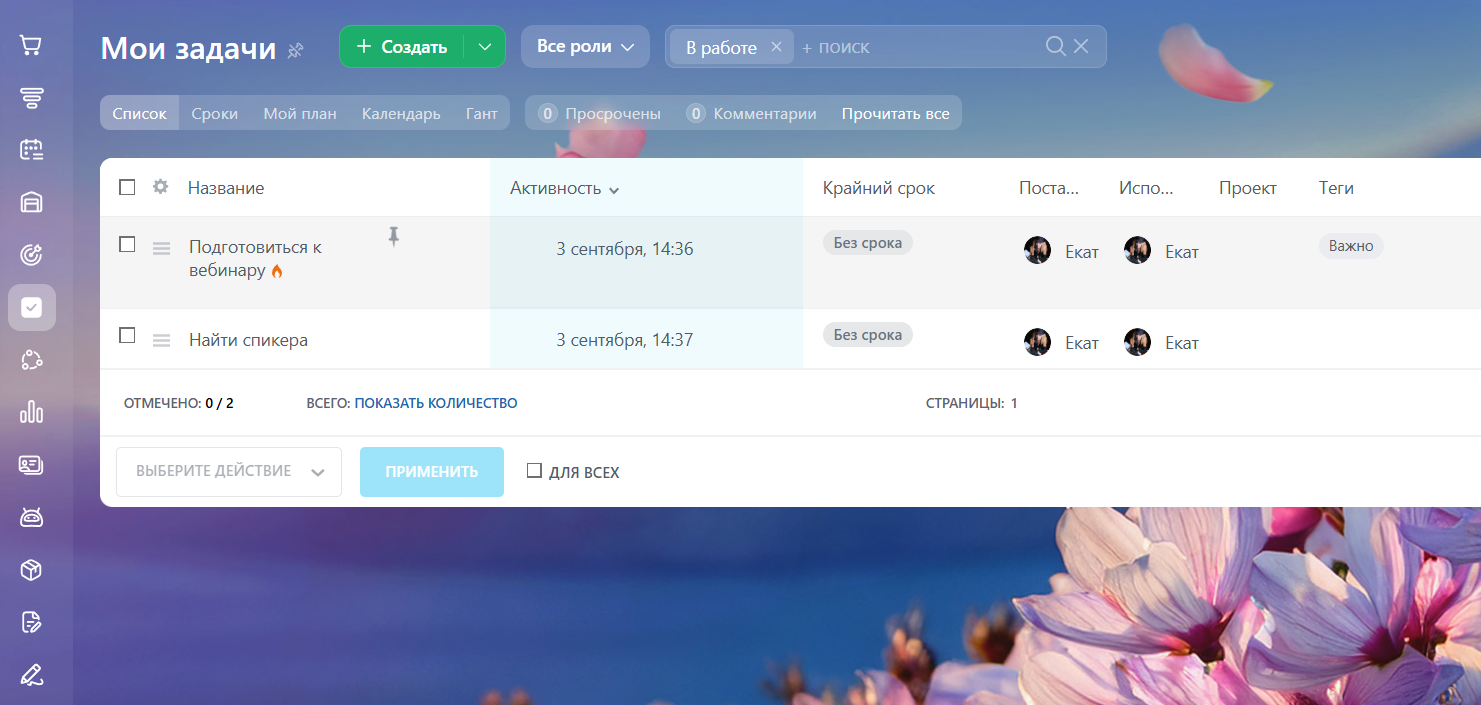
Task: Open row menu for Найти спикера task
Action: [161, 340]
